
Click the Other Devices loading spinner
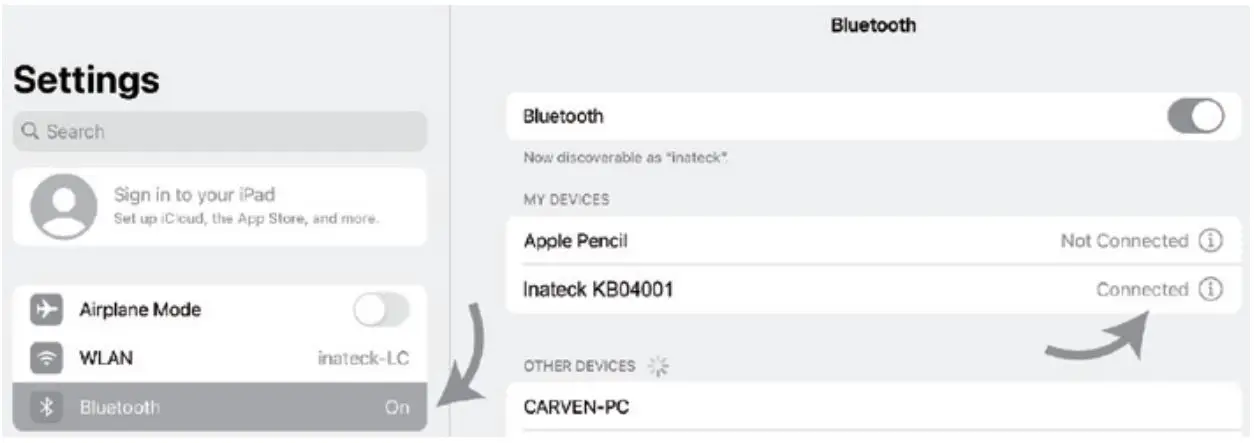658,366
